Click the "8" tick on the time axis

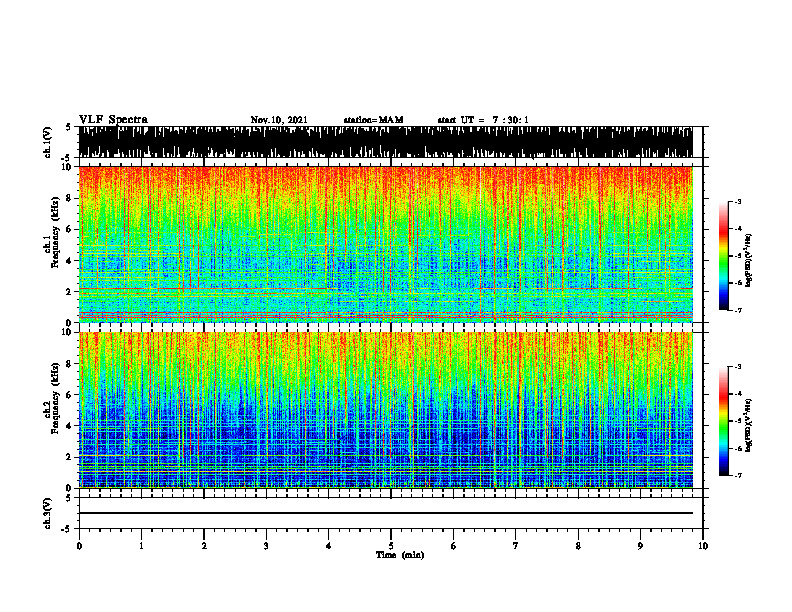(x=578, y=546)
